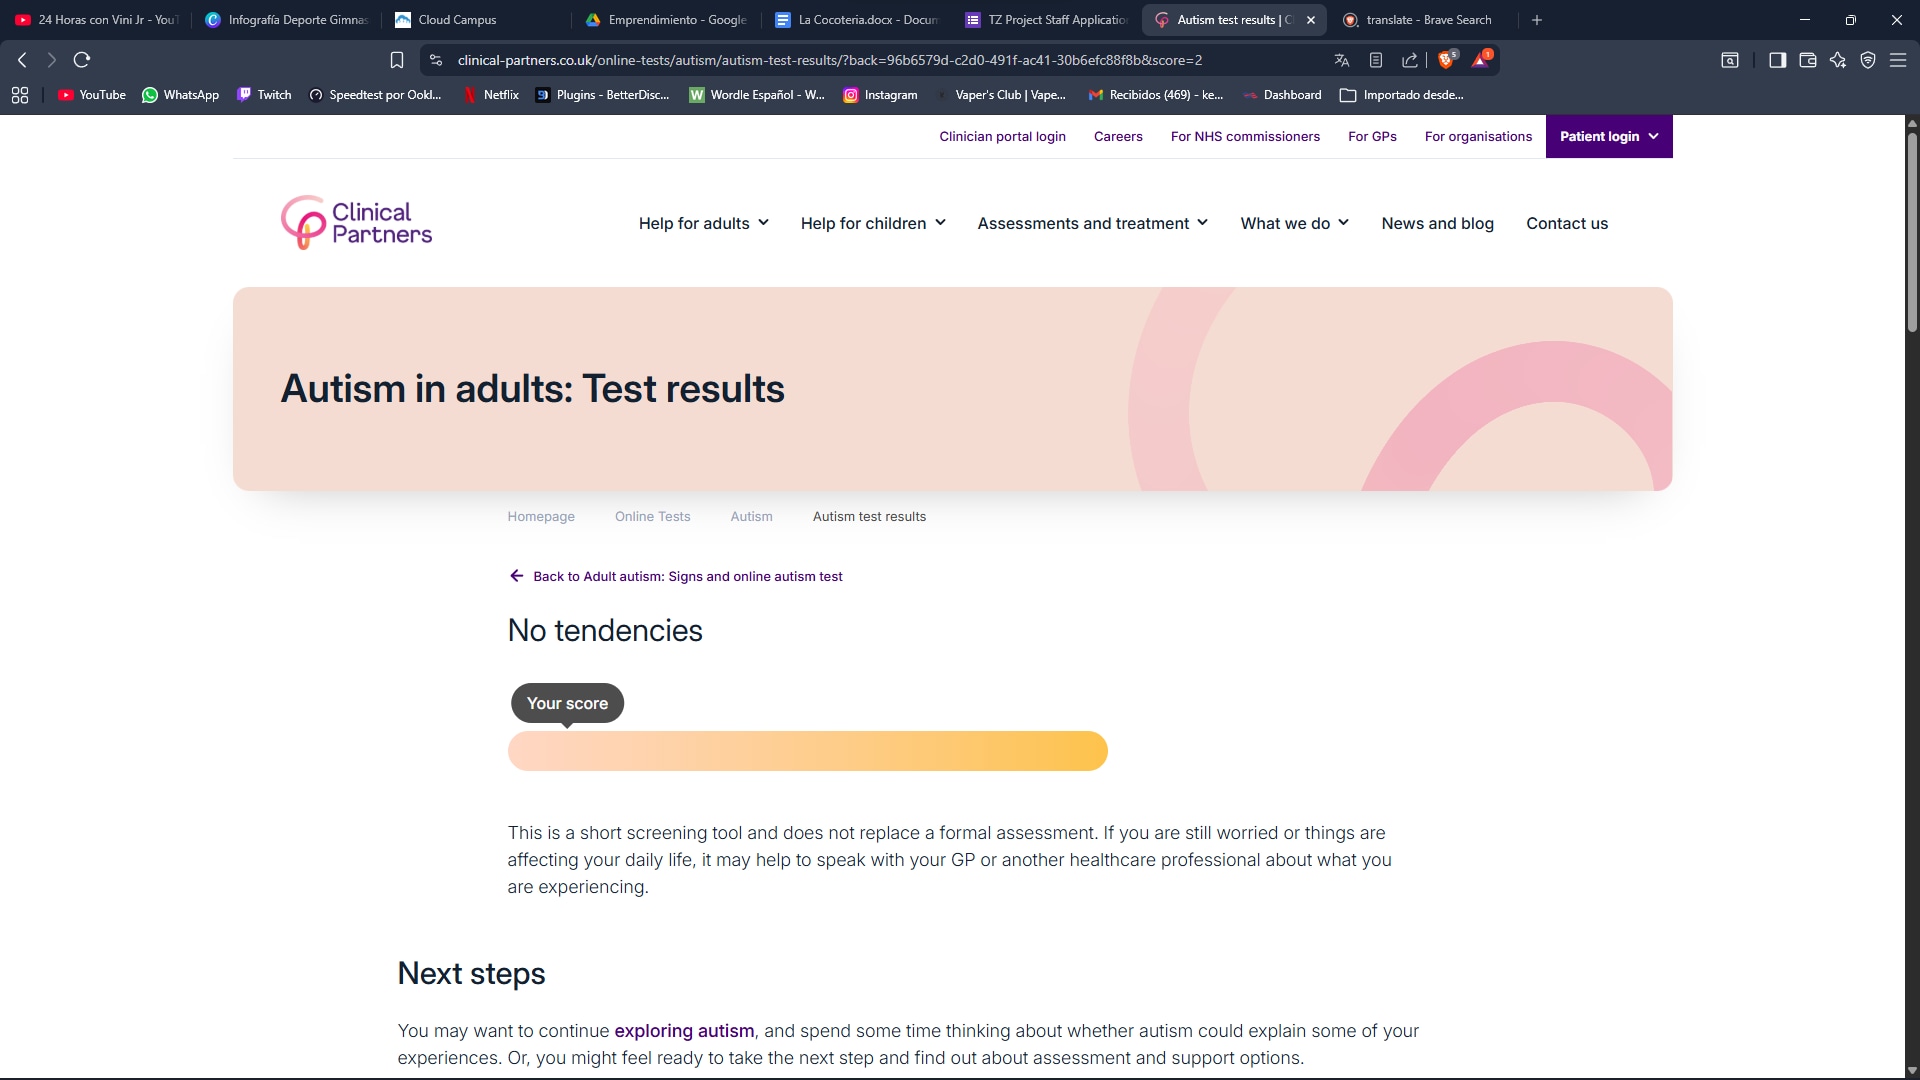Go back to Adult autism test link
Image resolution: width=1920 pixels, height=1080 pixels.
tap(687, 576)
